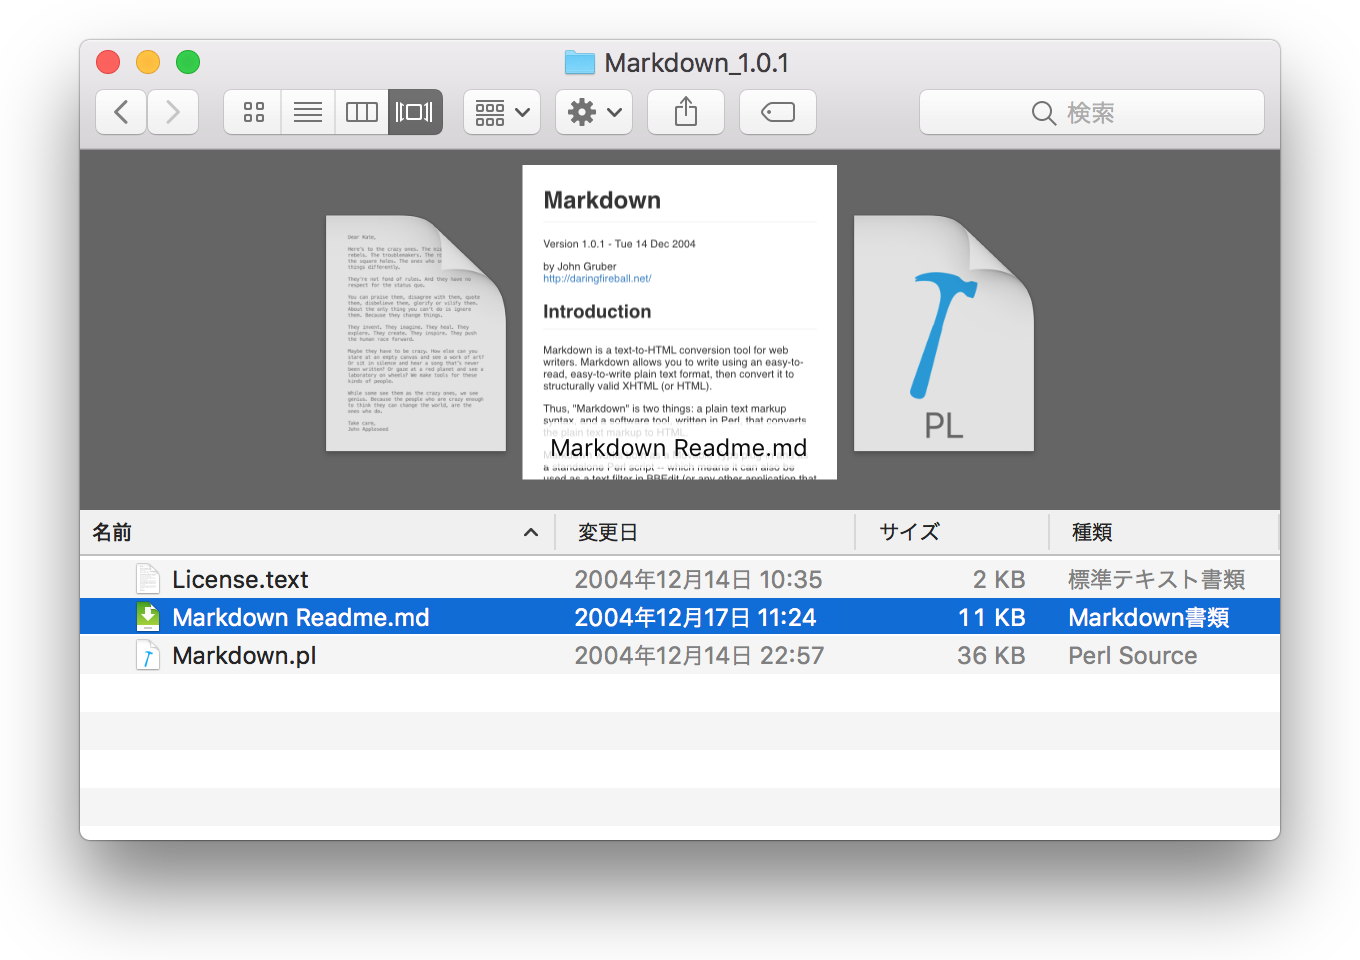Open the arrange items dropdown
The height and width of the screenshot is (960, 1360).
point(502,112)
